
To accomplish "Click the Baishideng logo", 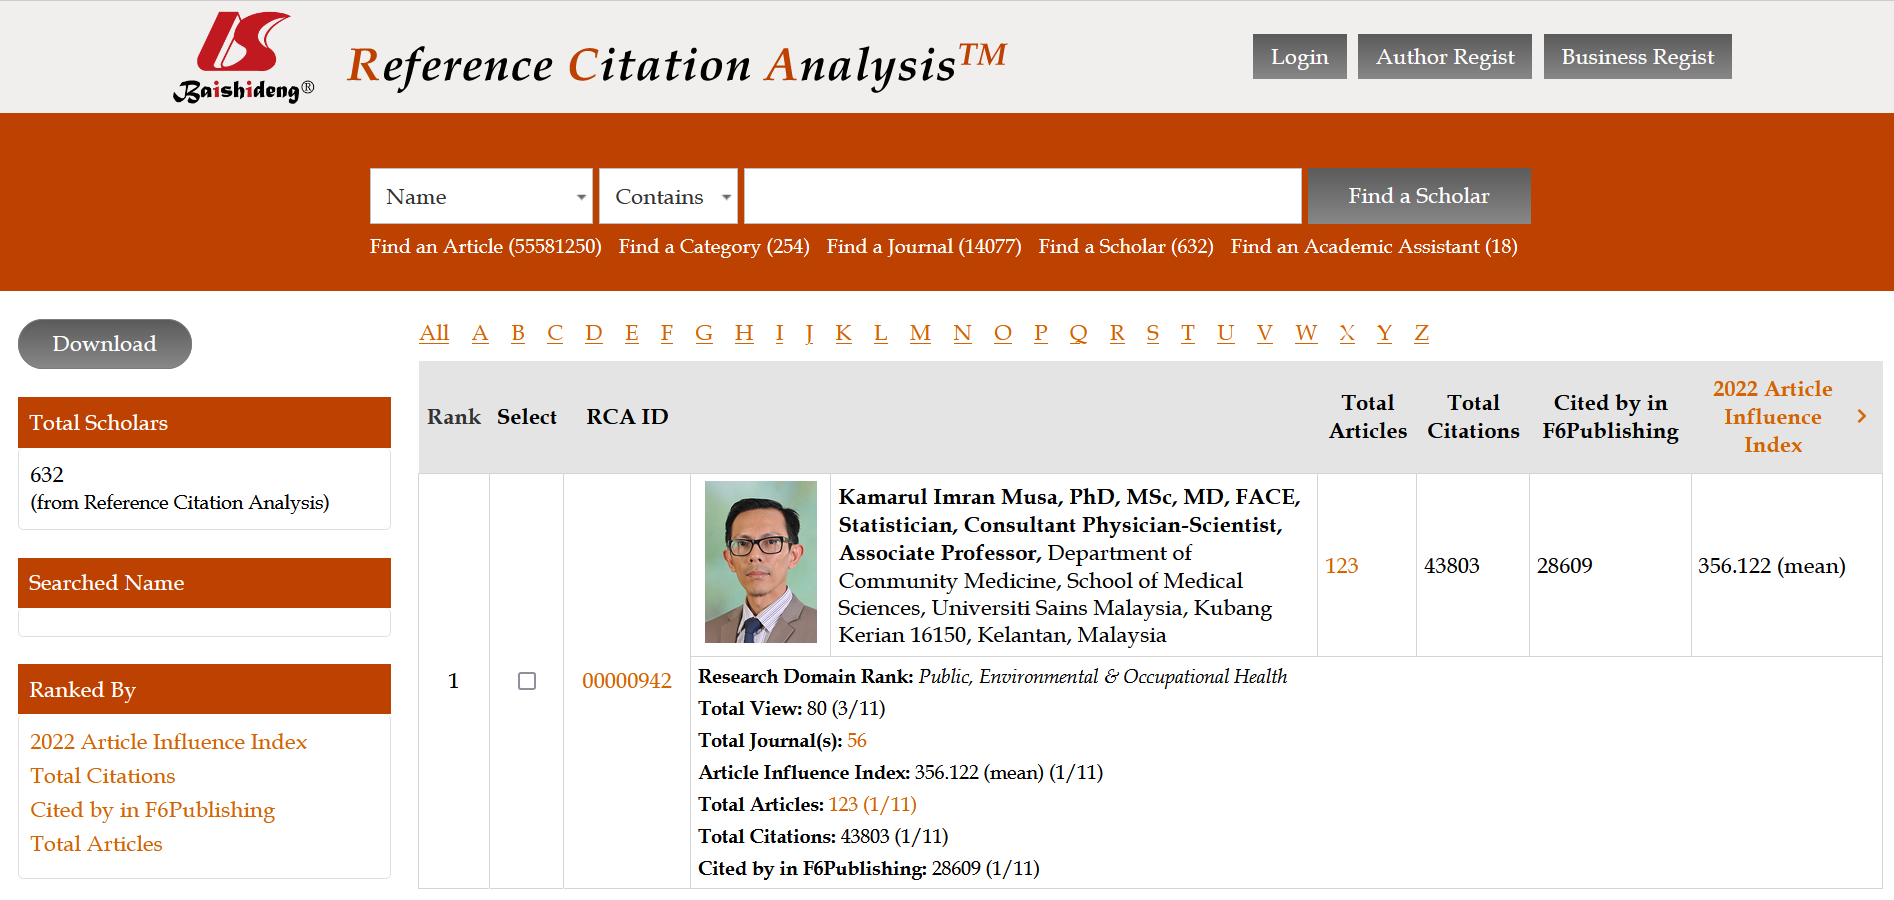I will pos(244,57).
